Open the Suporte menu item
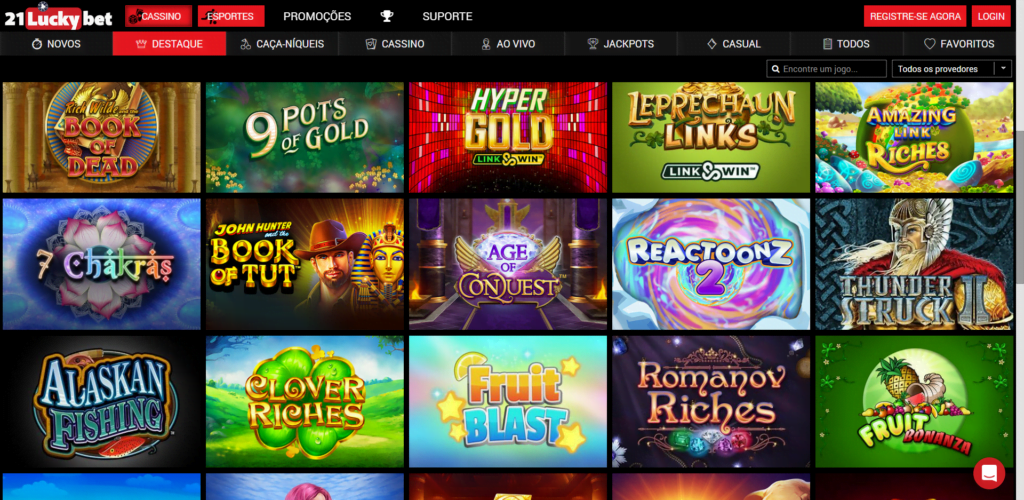 (x=447, y=16)
